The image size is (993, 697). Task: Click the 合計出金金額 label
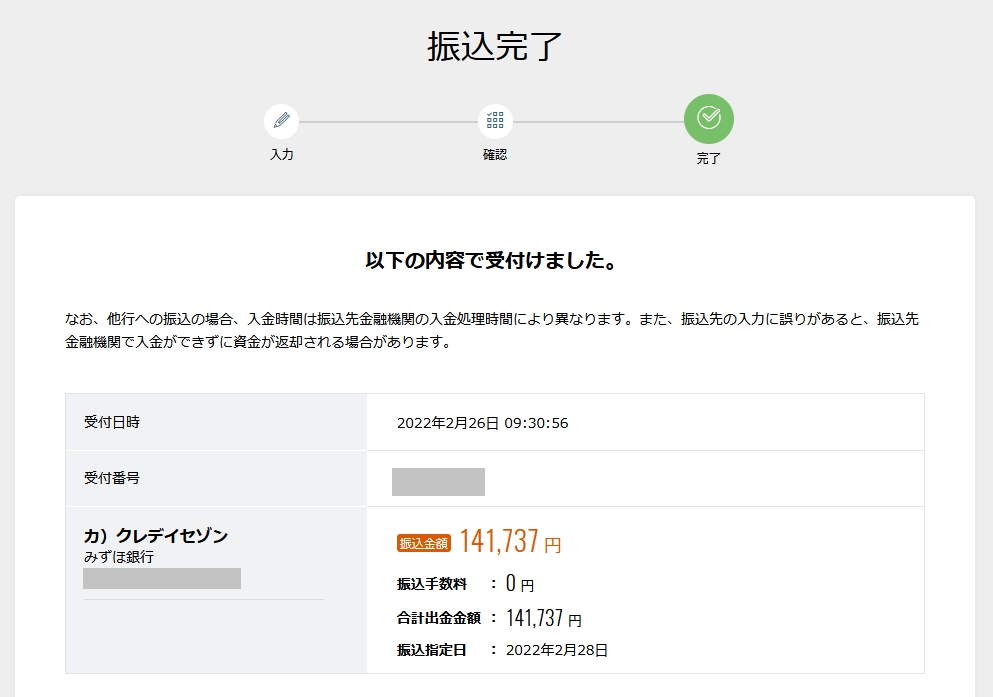439,618
